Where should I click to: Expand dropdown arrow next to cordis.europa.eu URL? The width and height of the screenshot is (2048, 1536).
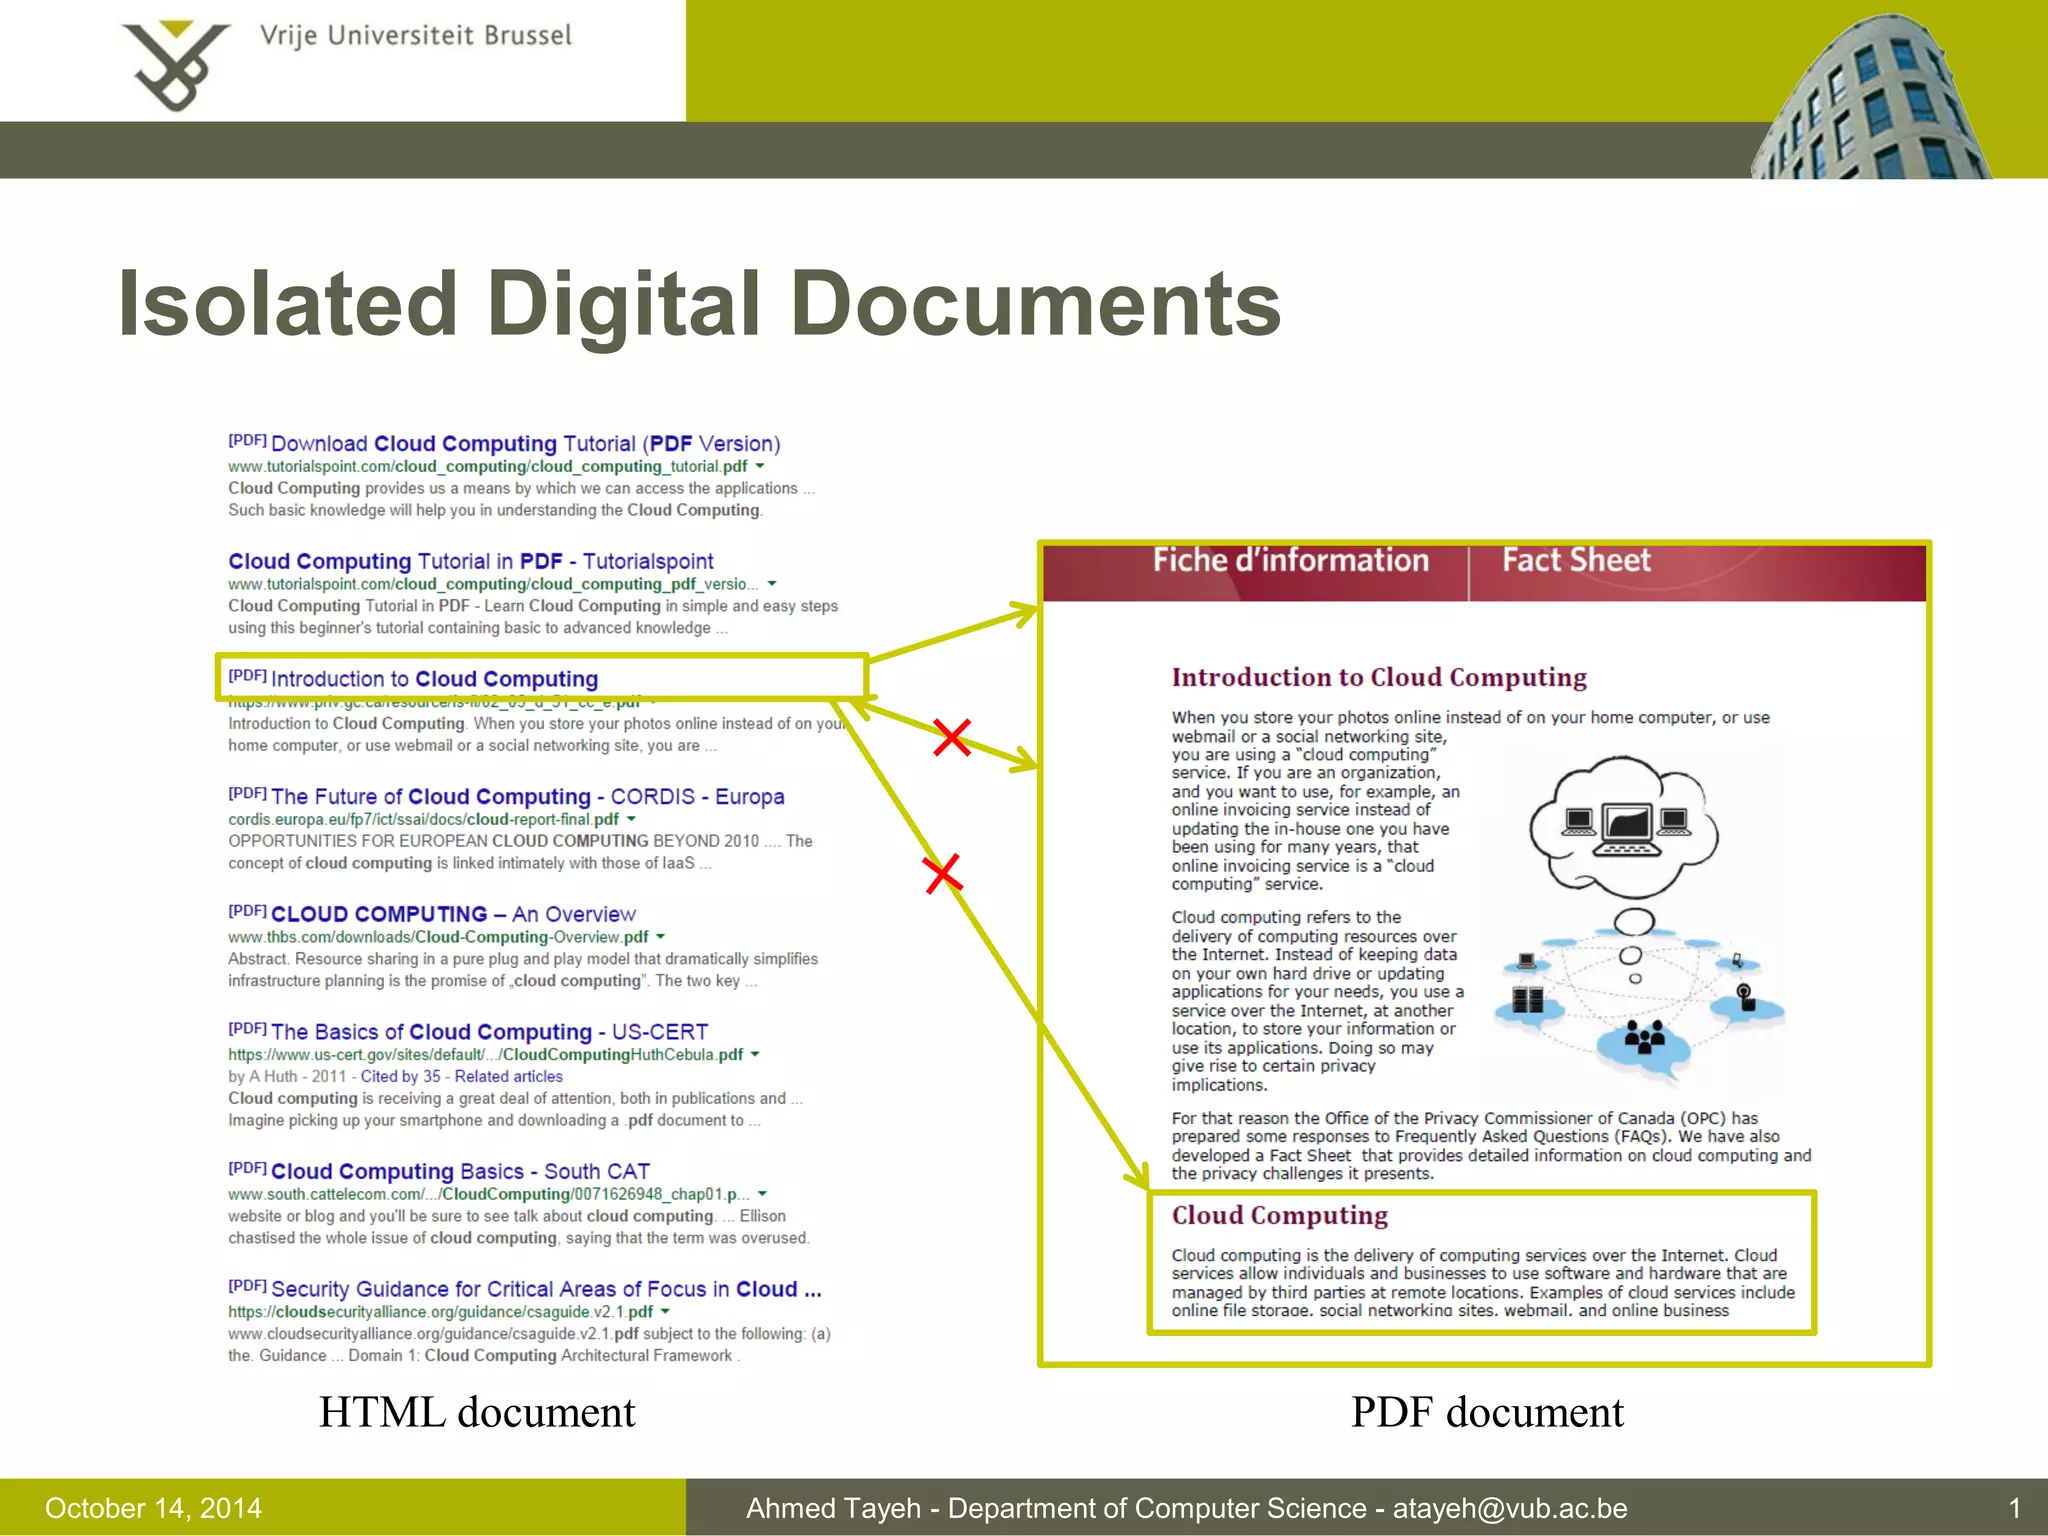pyautogui.click(x=632, y=819)
